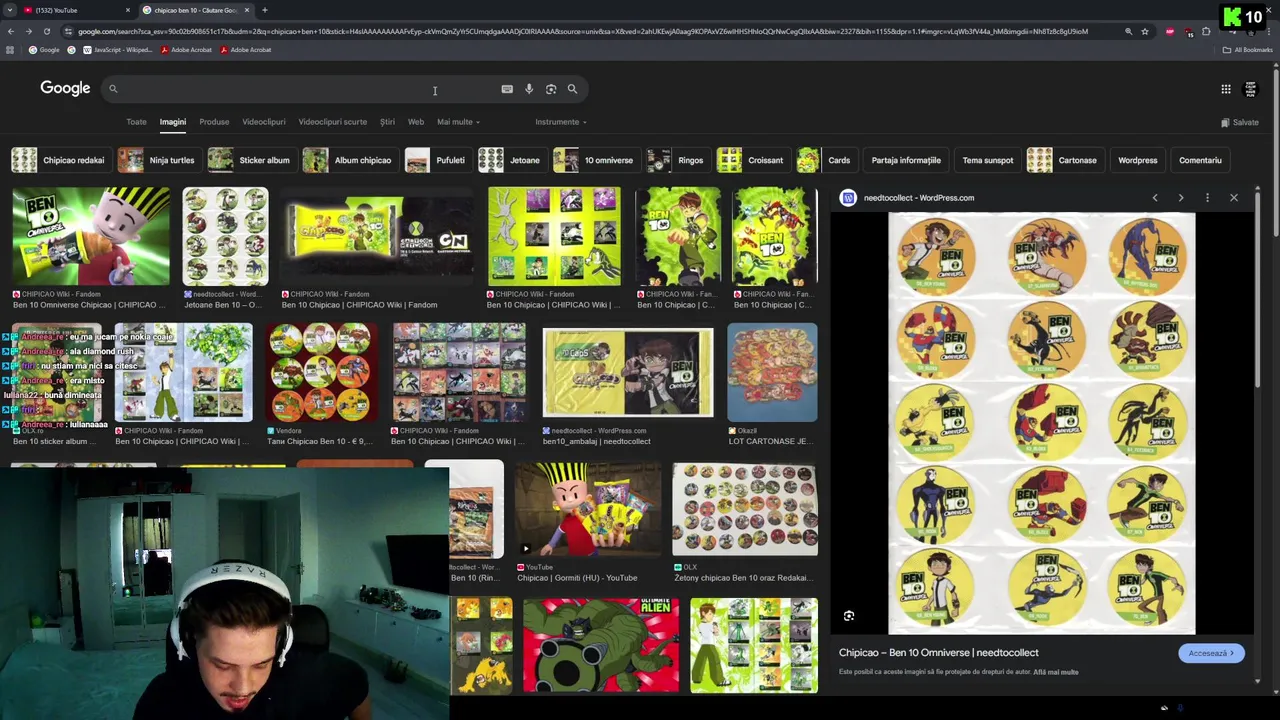This screenshot has height=720, width=1280.
Task: Expand the Instrumente tools dropdown
Action: 561,122
